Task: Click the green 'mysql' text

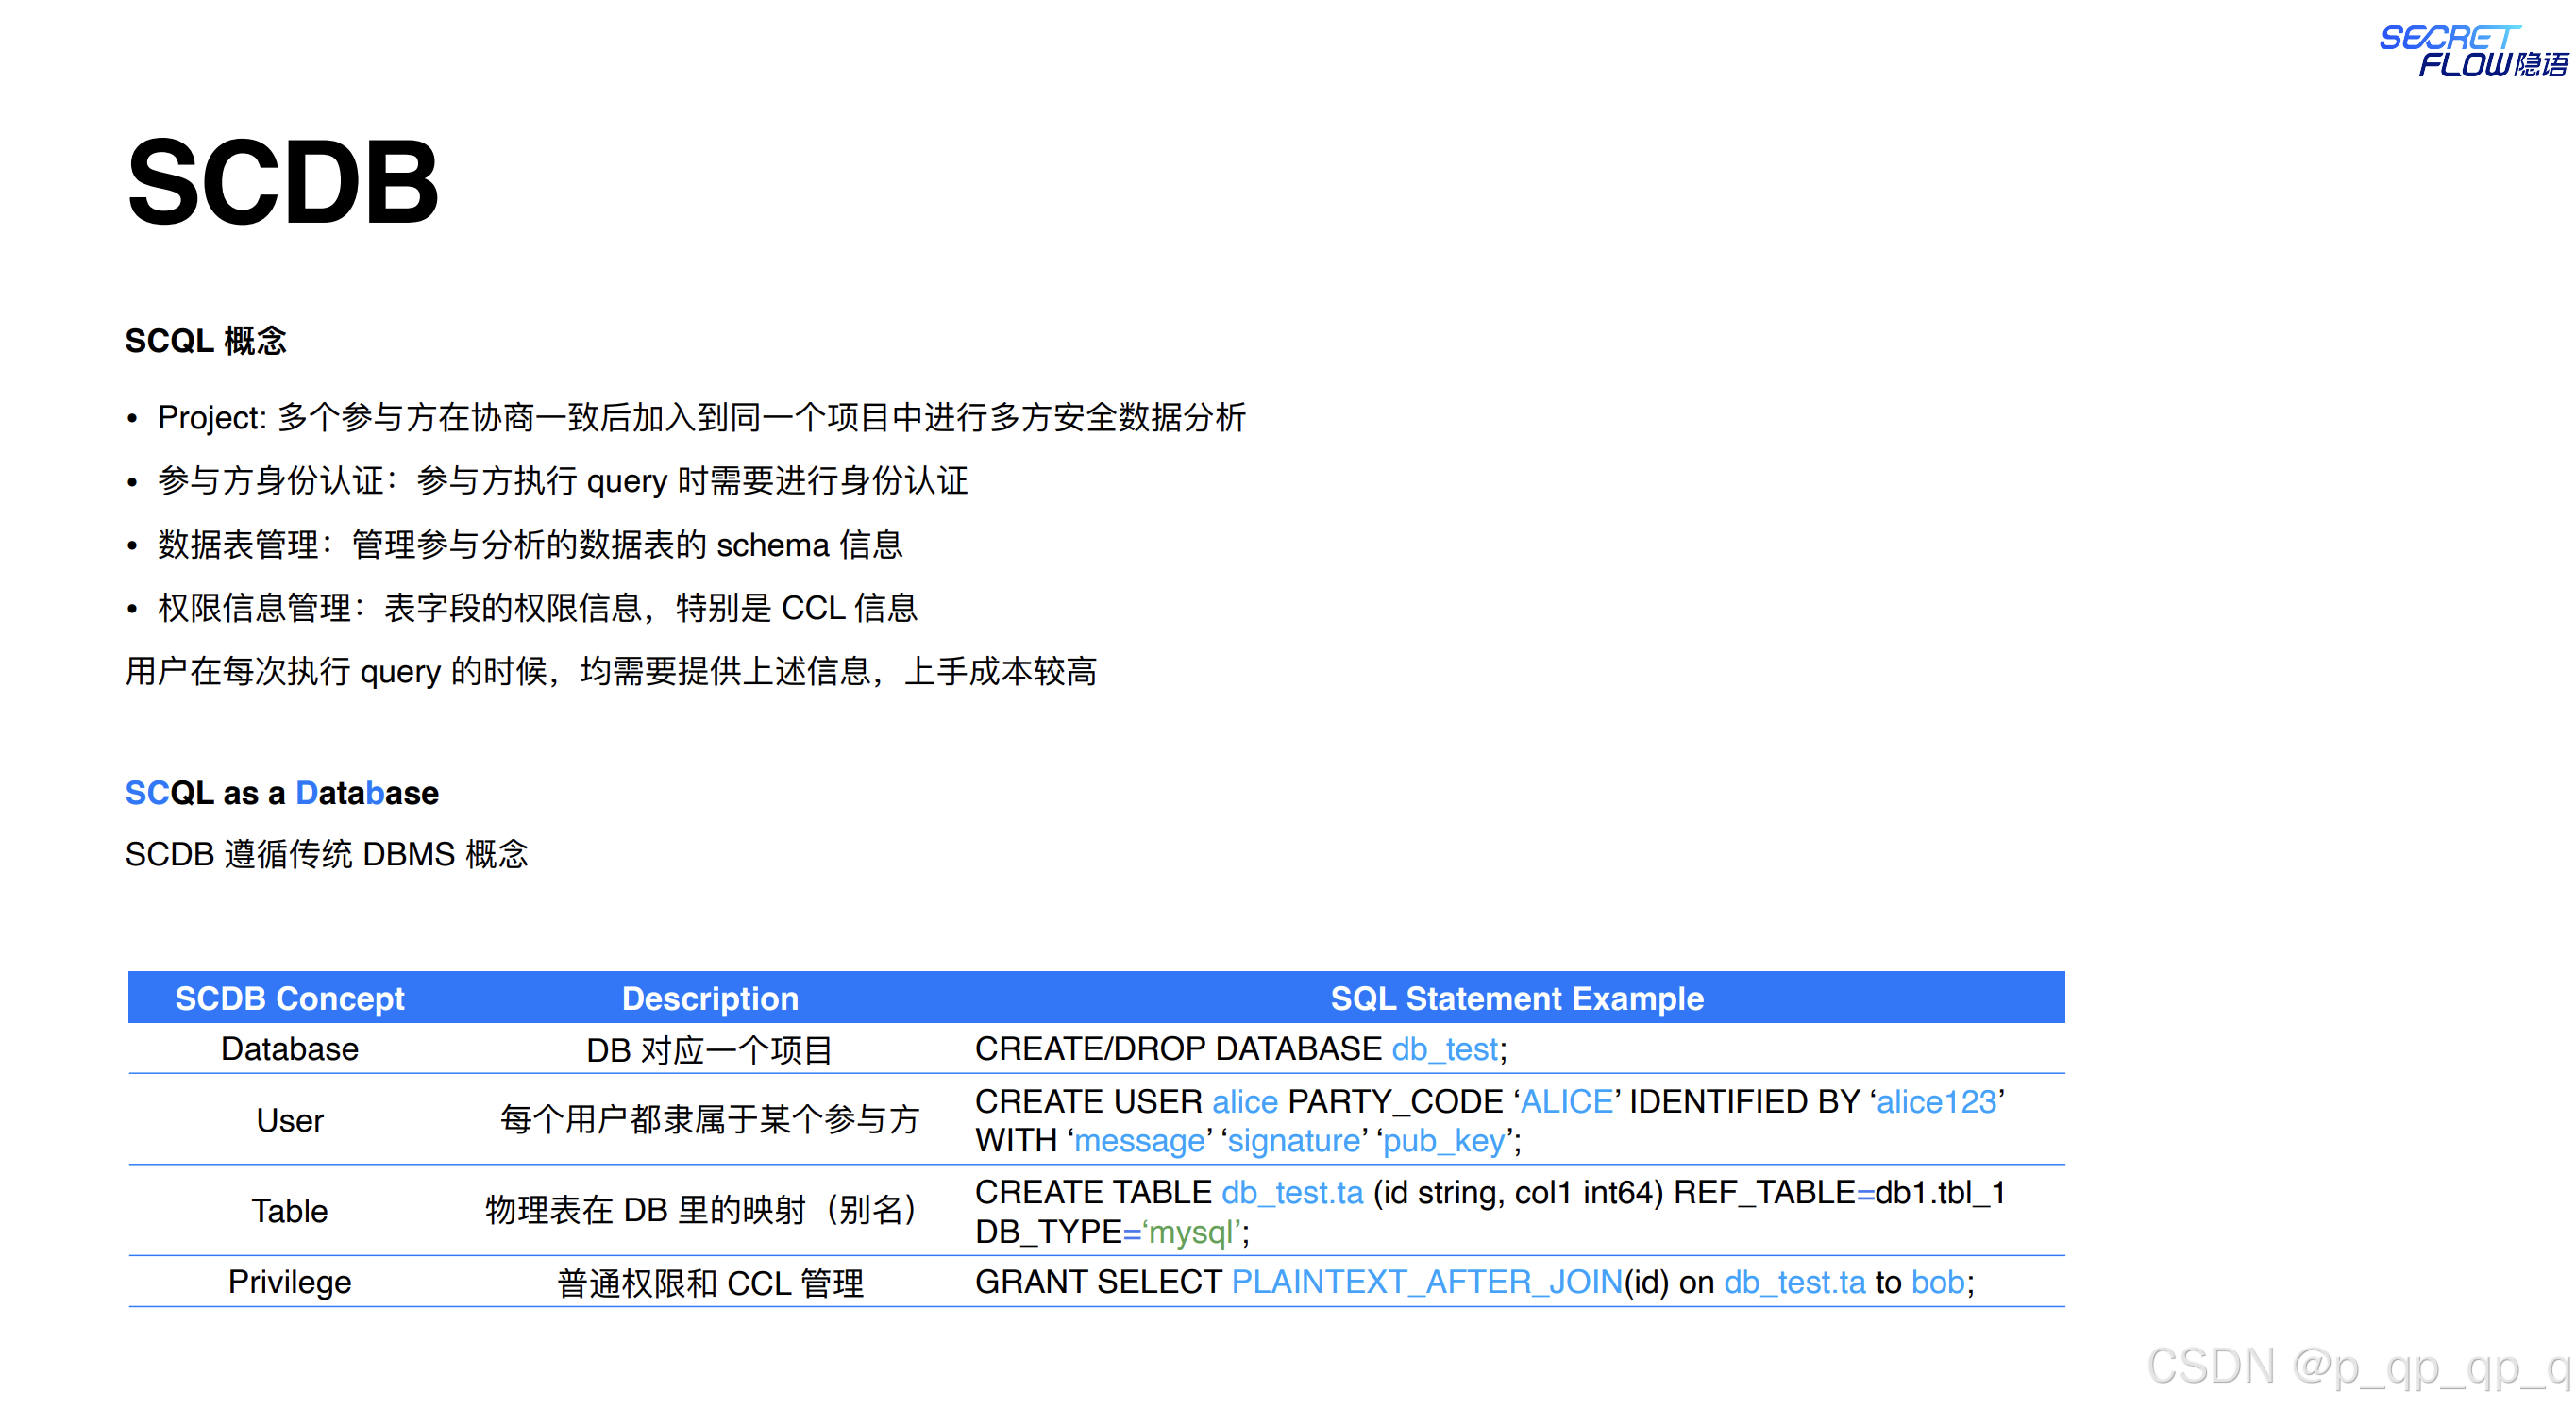Action: 1190,1232
